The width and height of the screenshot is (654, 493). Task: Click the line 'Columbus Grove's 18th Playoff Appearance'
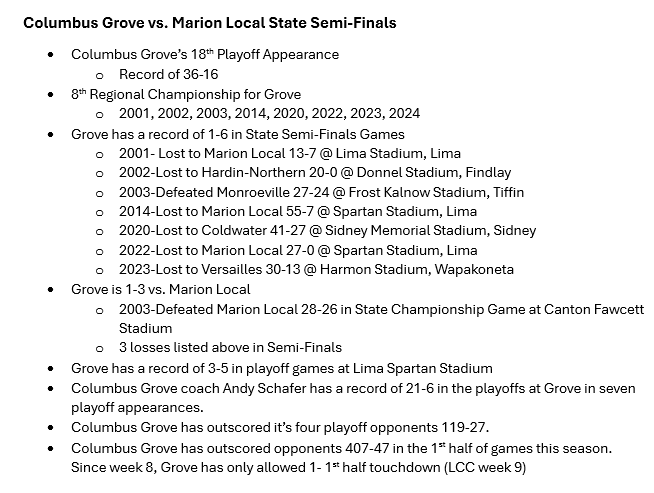click(205, 54)
